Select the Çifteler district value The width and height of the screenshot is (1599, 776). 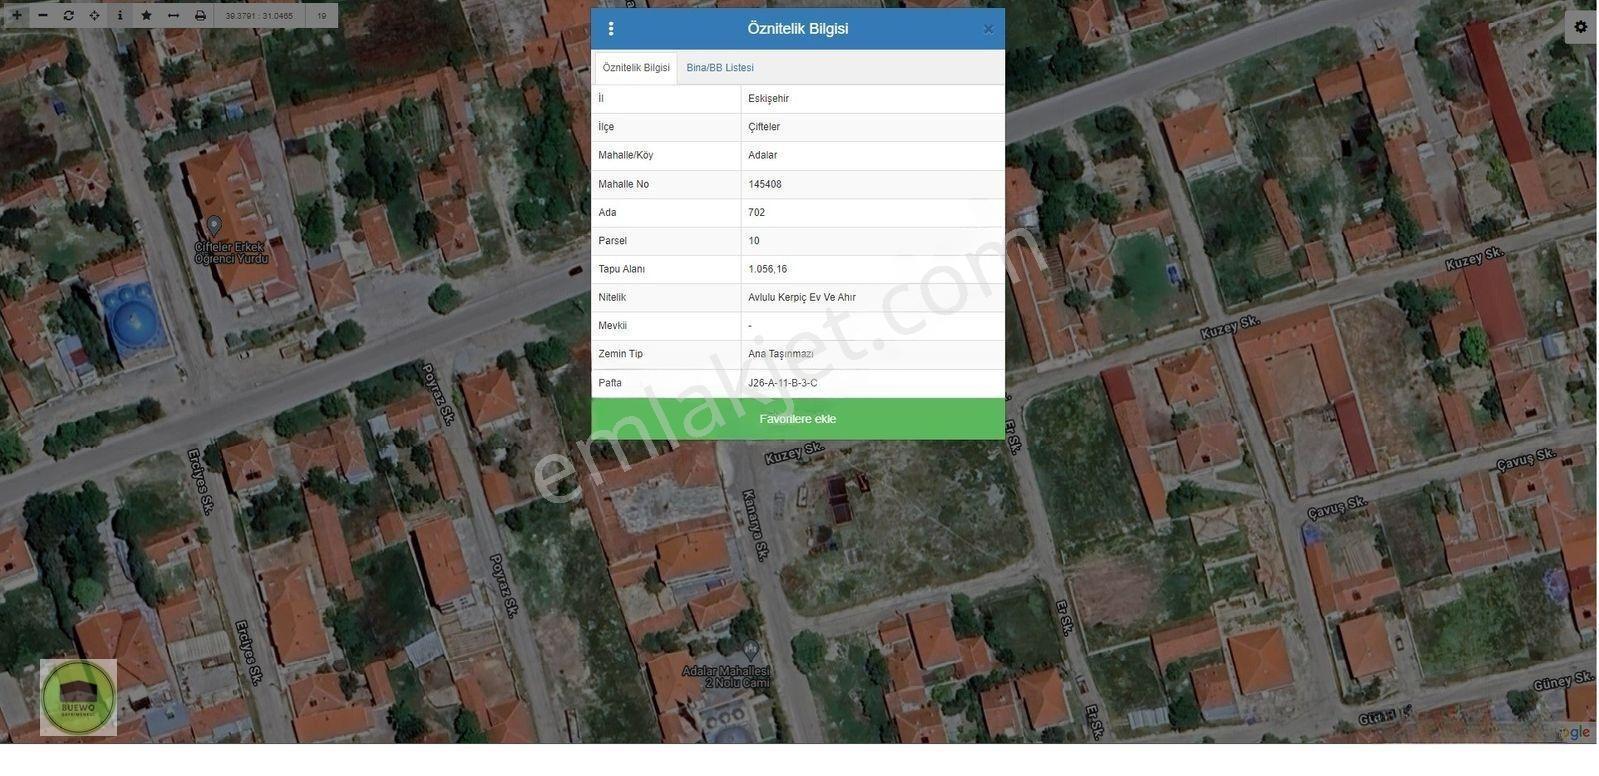pos(873,127)
